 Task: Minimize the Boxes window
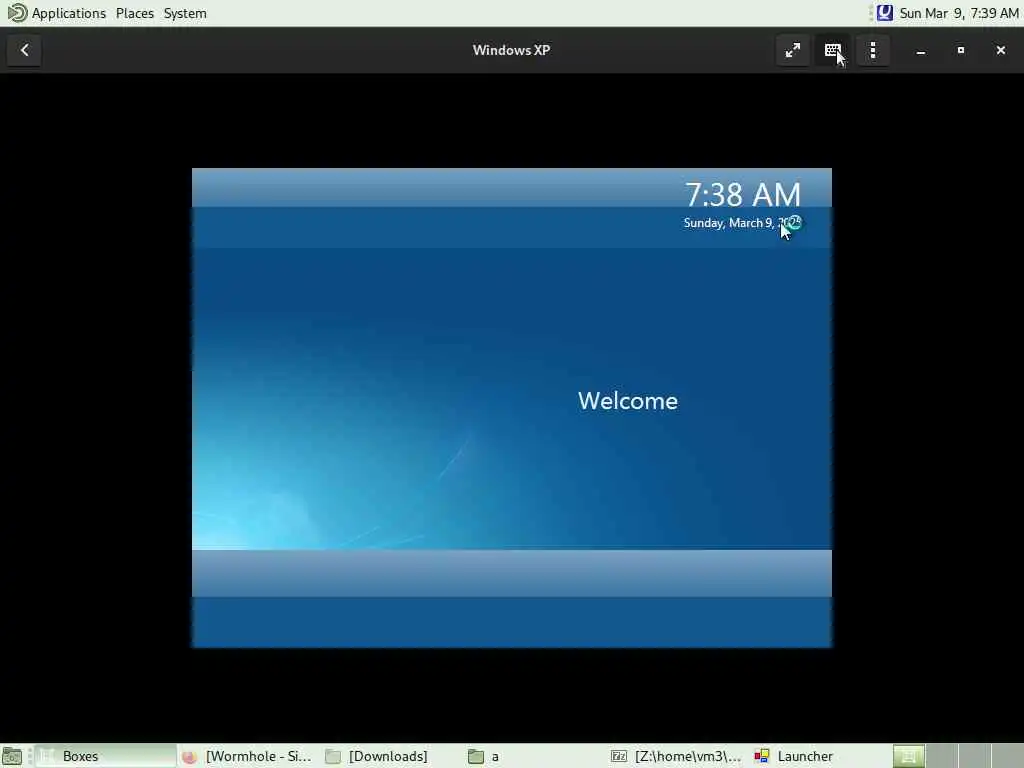point(921,50)
